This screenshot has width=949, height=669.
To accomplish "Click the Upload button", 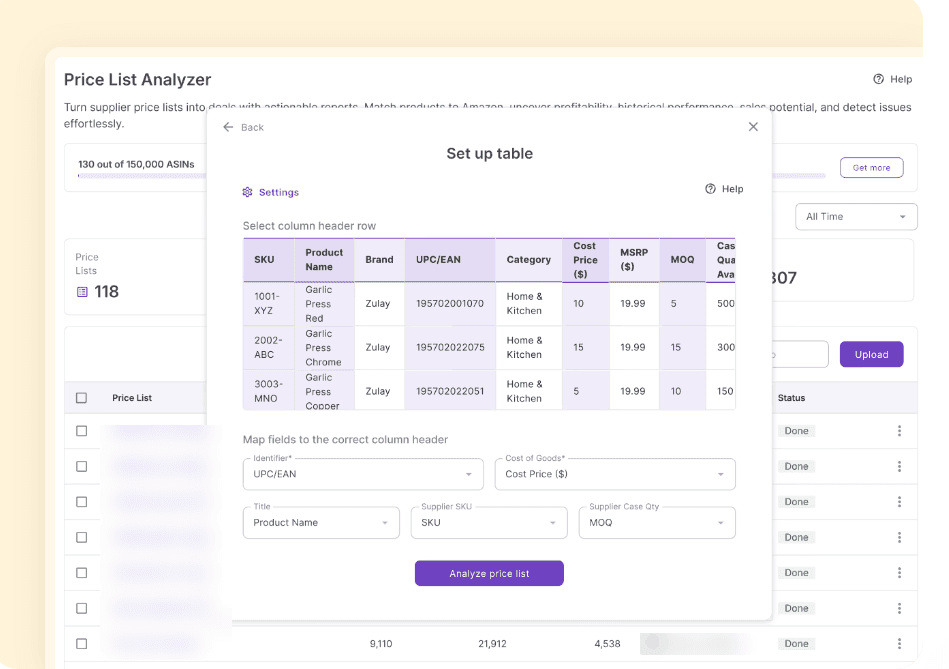I will tap(872, 354).
